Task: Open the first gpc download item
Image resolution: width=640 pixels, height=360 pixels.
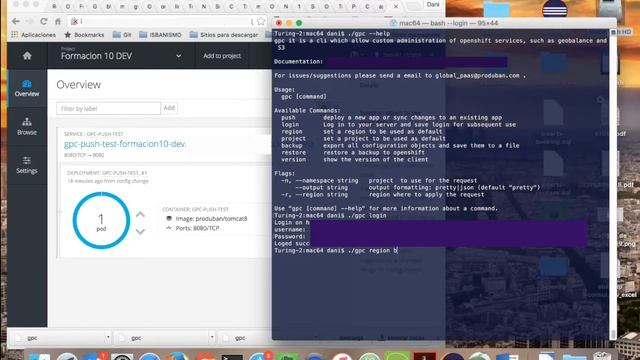Action: (57, 338)
